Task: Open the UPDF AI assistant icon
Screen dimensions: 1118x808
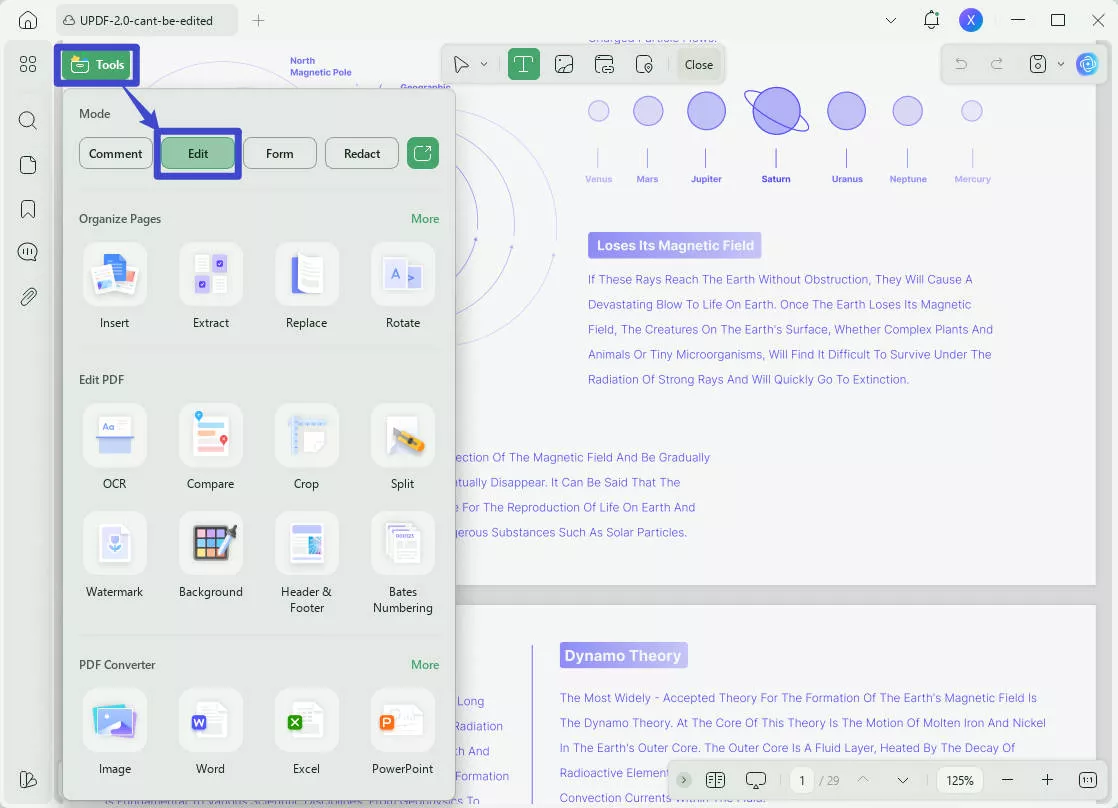Action: tap(1087, 64)
